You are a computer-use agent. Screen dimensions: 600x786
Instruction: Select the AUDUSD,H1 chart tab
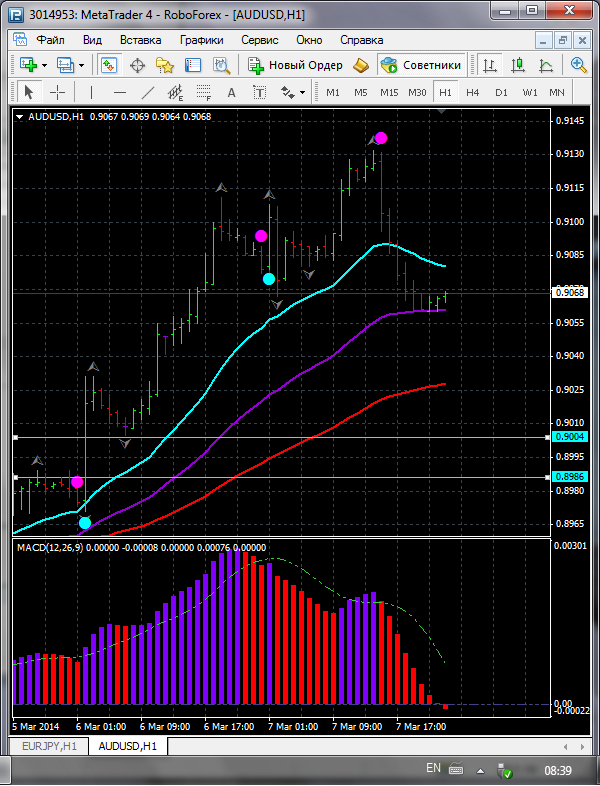(x=127, y=746)
